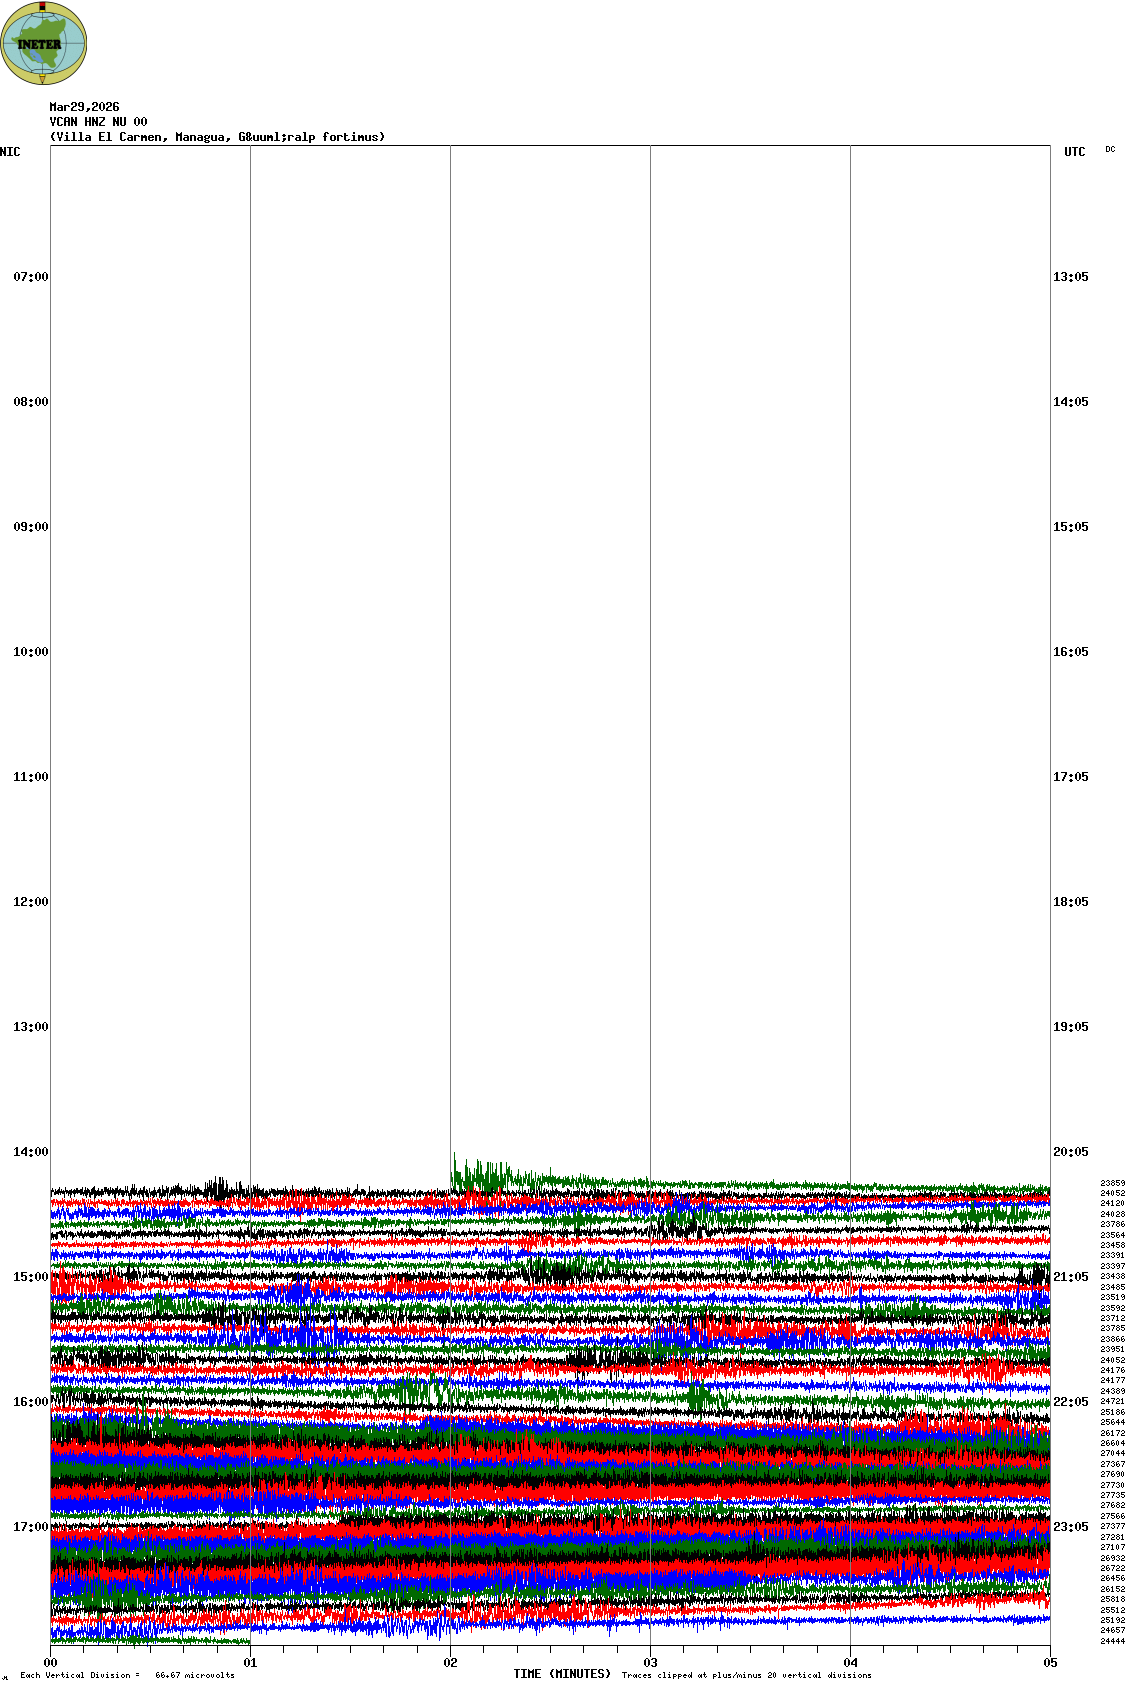
Task: Select the VCAN HNZ NU 00 station label
Action: (x=98, y=122)
